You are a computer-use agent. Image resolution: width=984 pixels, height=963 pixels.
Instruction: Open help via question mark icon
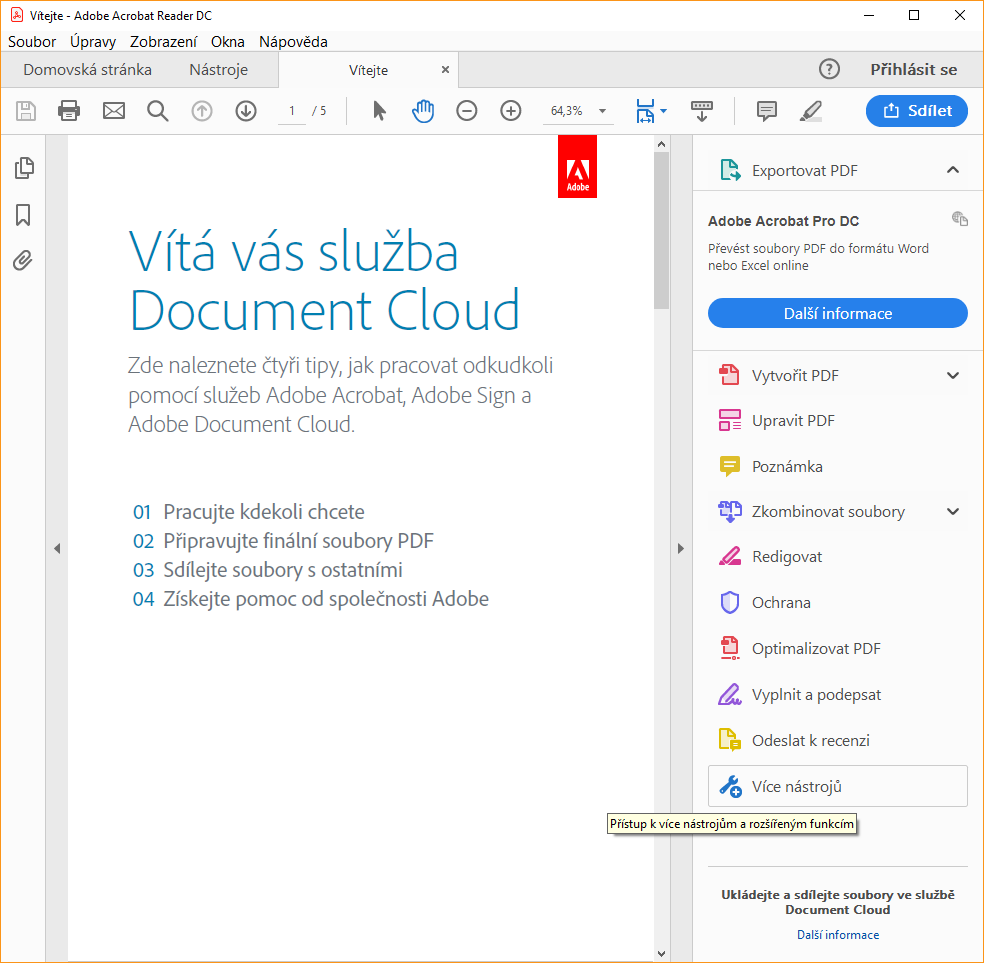pos(829,69)
